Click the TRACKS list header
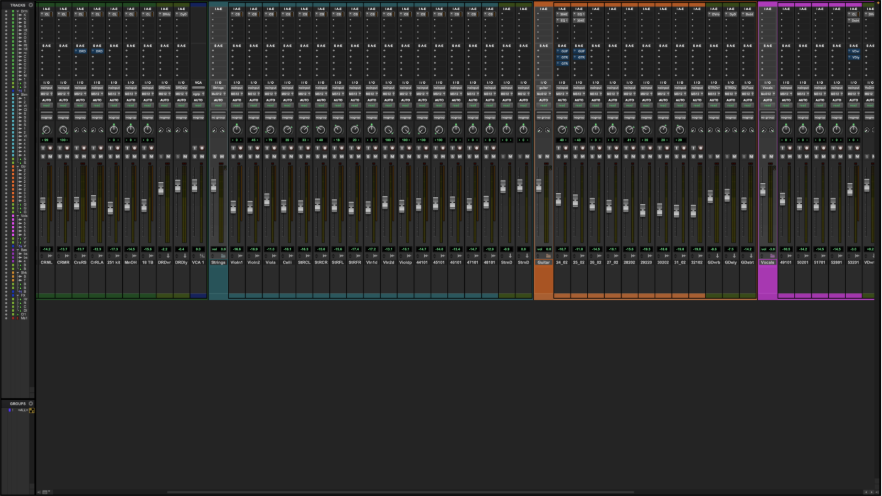 pos(17,5)
